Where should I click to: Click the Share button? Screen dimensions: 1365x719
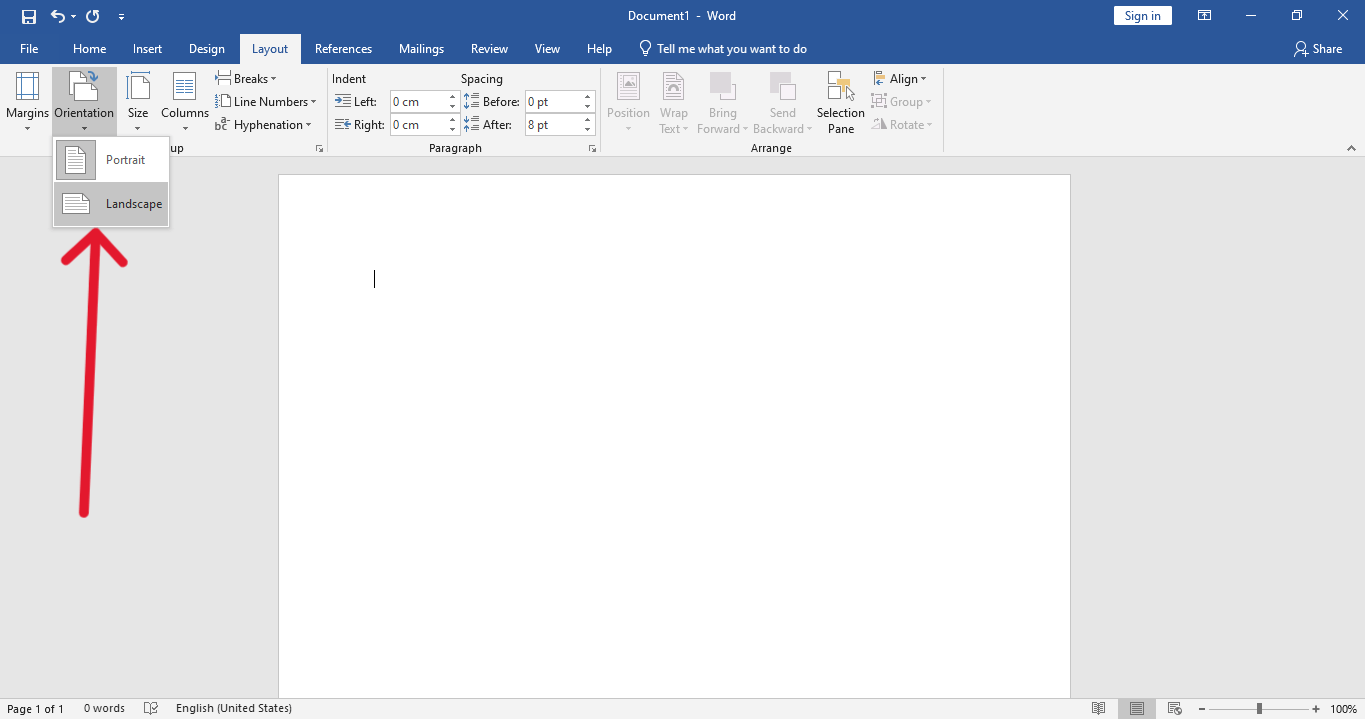coord(1317,48)
